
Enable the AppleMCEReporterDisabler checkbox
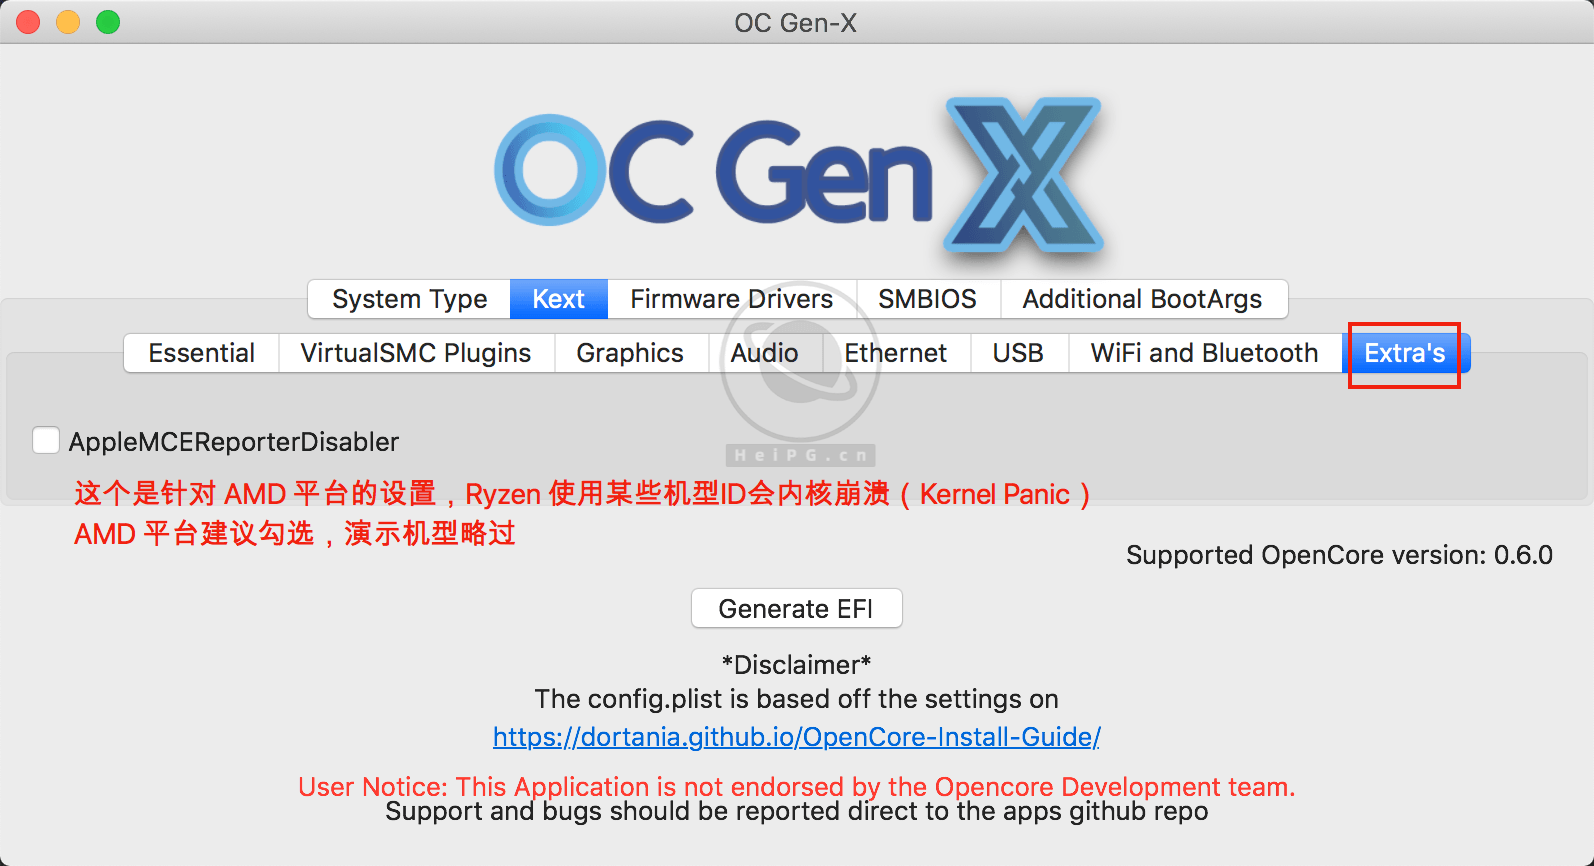coord(46,441)
